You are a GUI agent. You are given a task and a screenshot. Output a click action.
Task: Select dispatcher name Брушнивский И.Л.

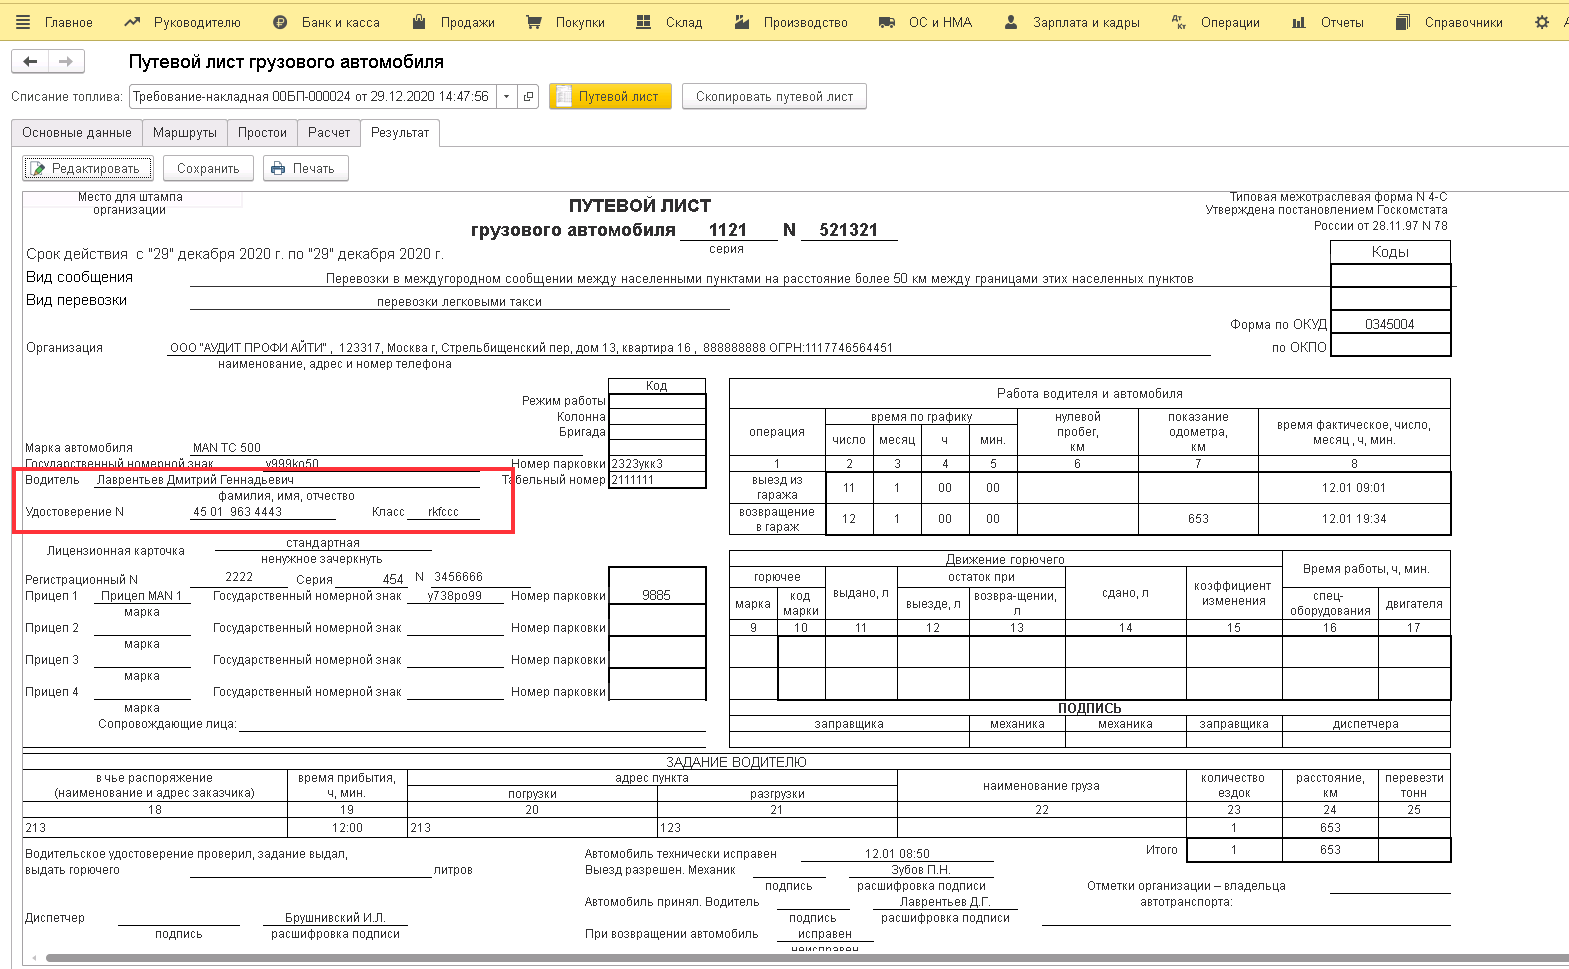(x=335, y=918)
